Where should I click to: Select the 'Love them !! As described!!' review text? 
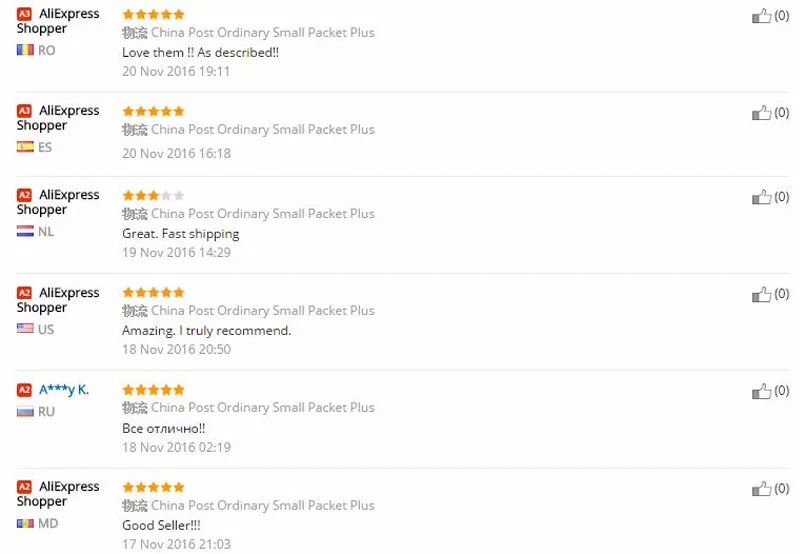(x=201, y=53)
